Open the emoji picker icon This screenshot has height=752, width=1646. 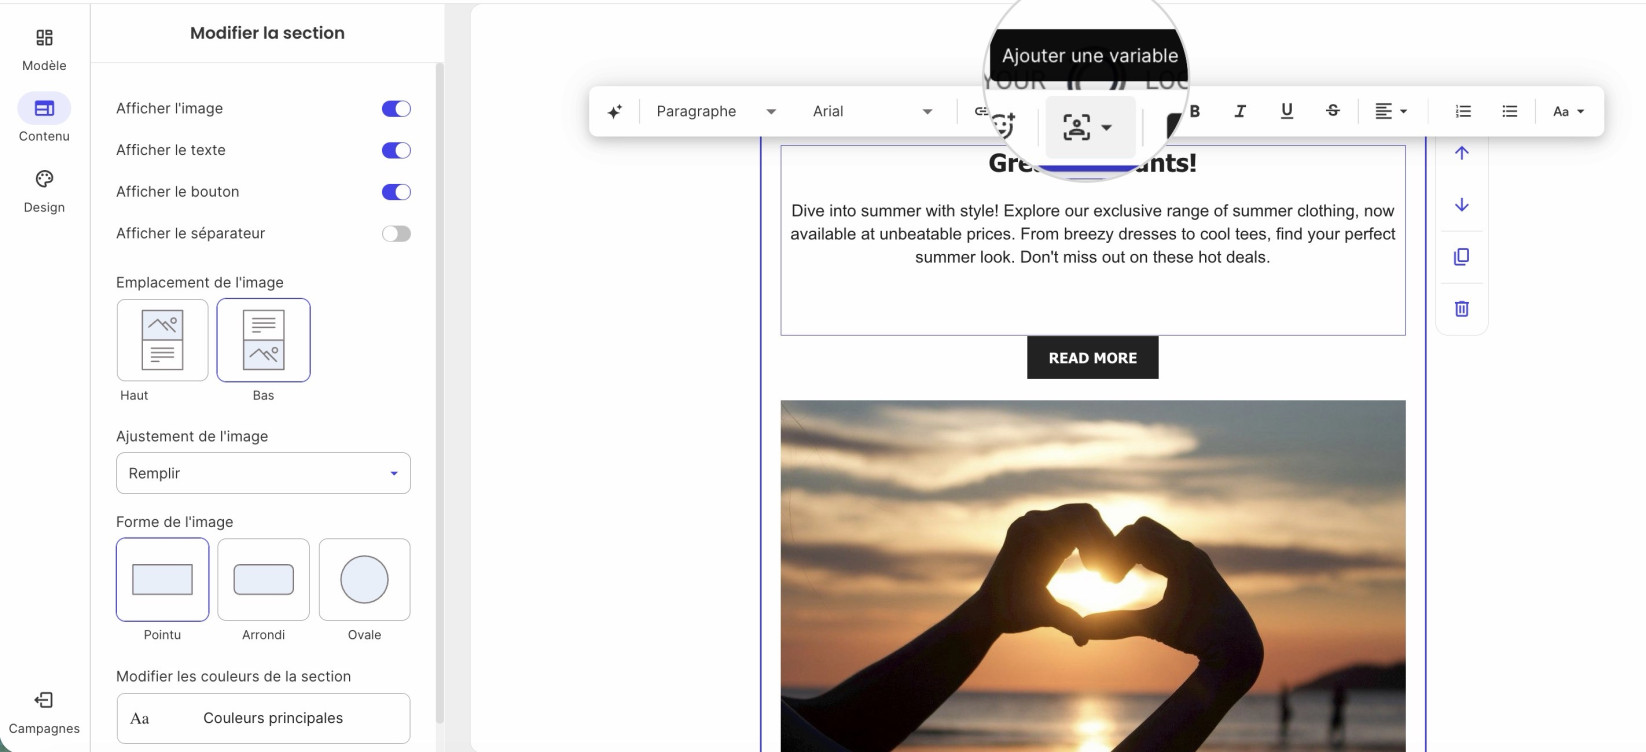(1003, 126)
